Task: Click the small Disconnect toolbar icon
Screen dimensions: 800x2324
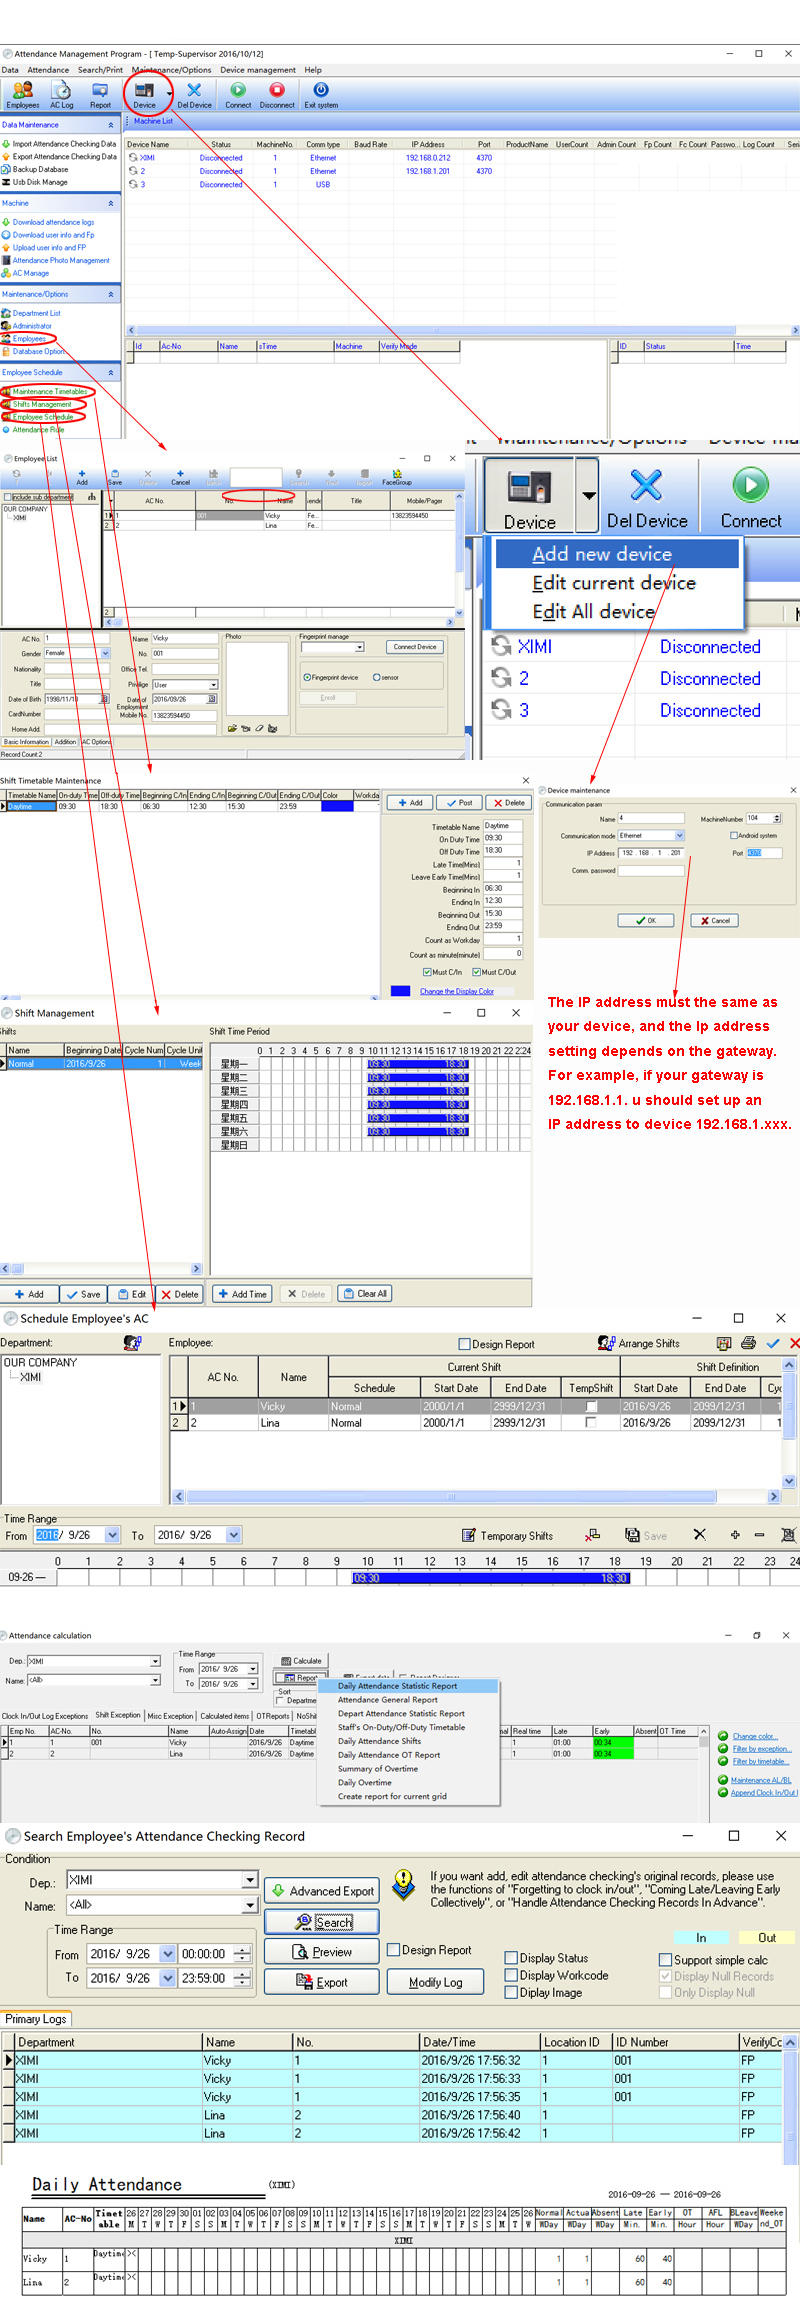Action: point(277,90)
